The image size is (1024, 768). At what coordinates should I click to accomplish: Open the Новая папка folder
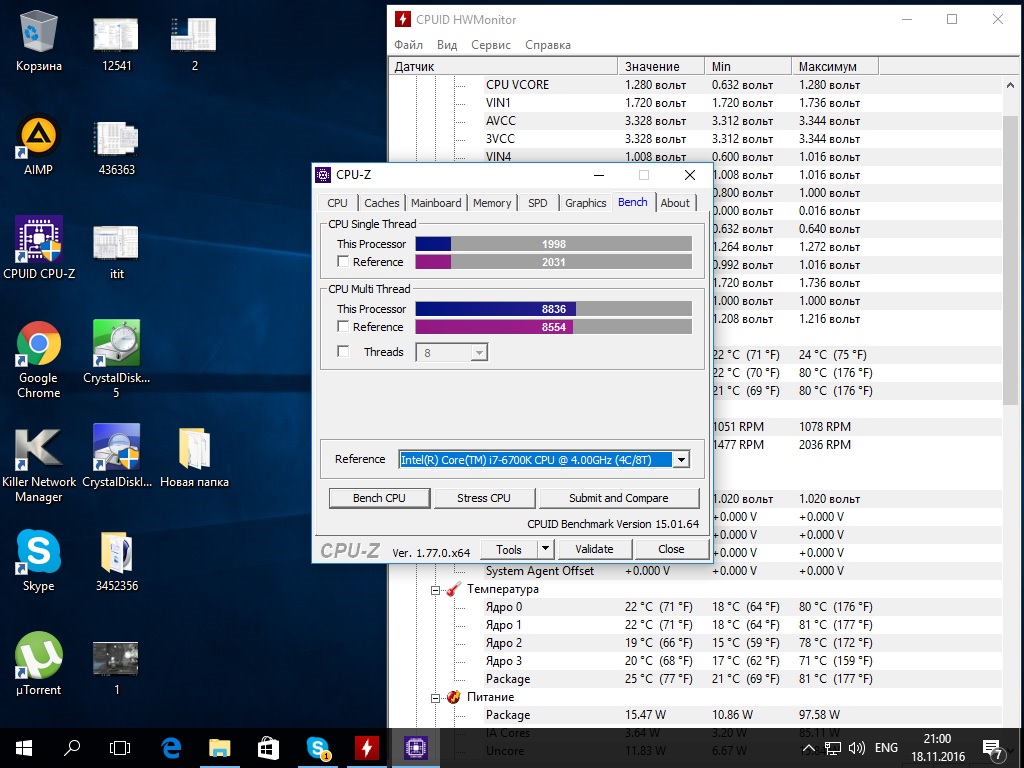pos(194,457)
